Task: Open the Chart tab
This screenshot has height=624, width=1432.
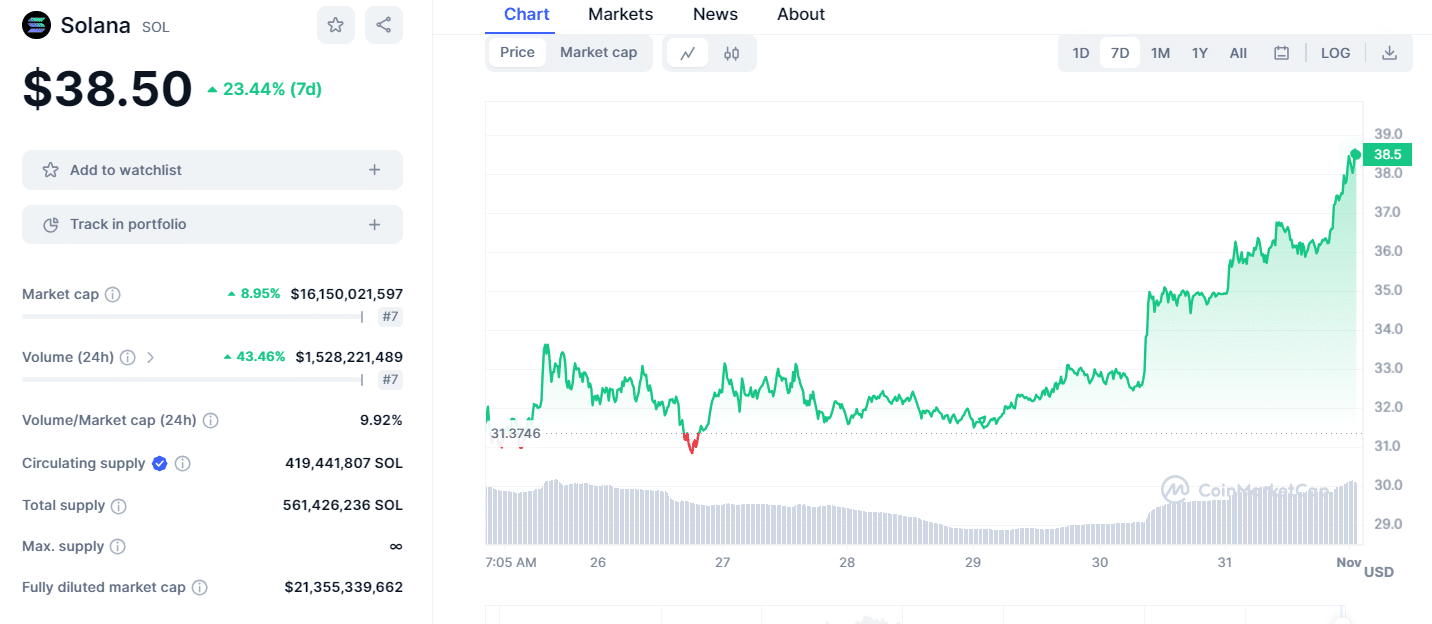Action: coord(526,14)
